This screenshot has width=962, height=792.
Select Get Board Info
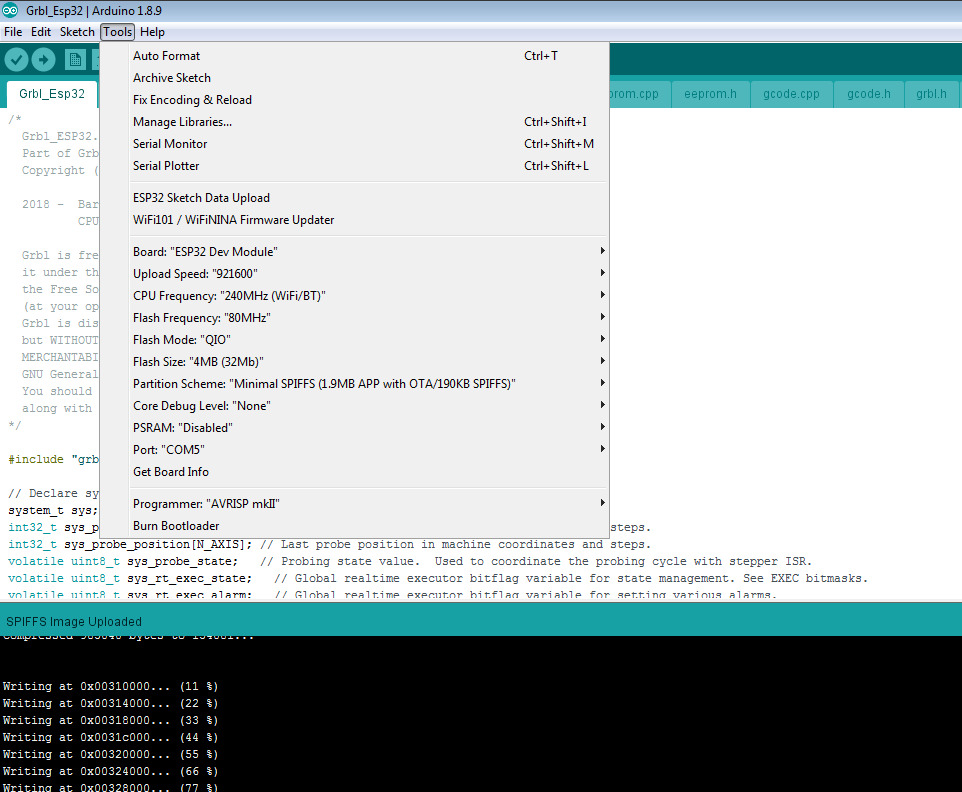coord(355,472)
